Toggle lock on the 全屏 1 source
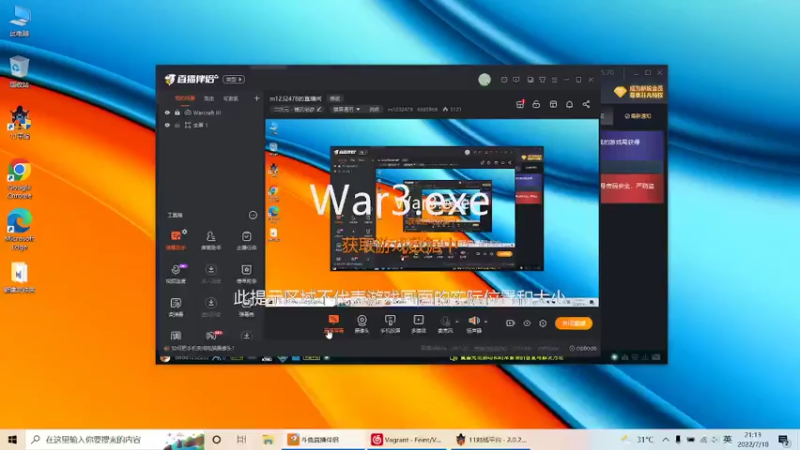The image size is (800, 450). click(x=177, y=125)
